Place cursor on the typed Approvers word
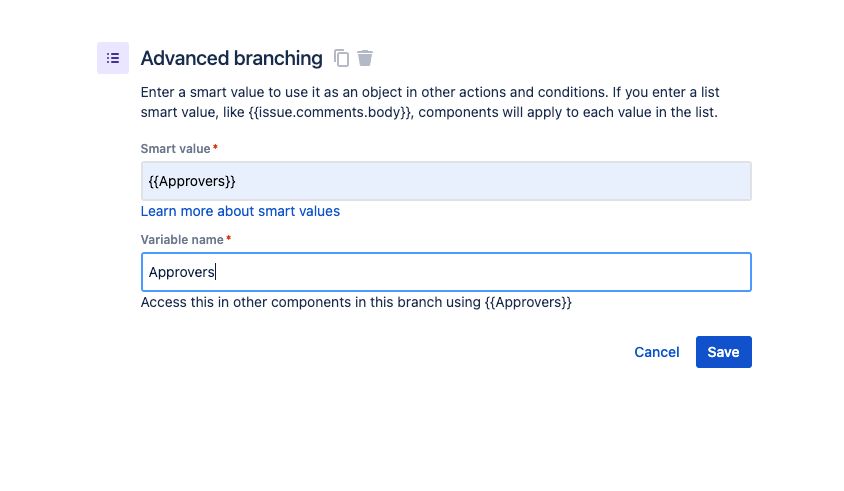The width and height of the screenshot is (844, 491). 182,272
